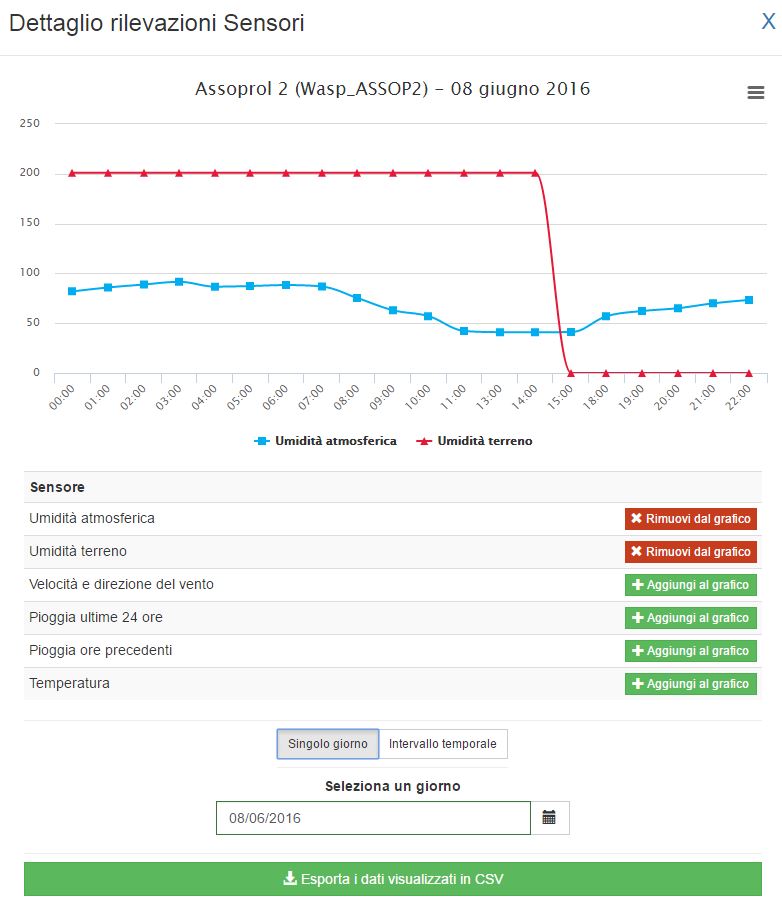
Task: Add Velocità e direzione del vento to chart
Action: [691, 585]
